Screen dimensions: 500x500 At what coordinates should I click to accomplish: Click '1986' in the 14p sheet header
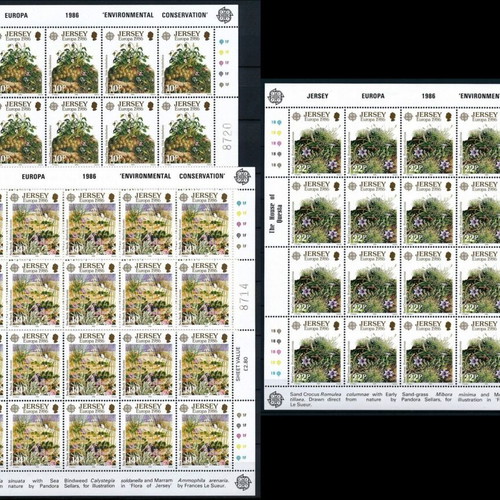point(89,176)
